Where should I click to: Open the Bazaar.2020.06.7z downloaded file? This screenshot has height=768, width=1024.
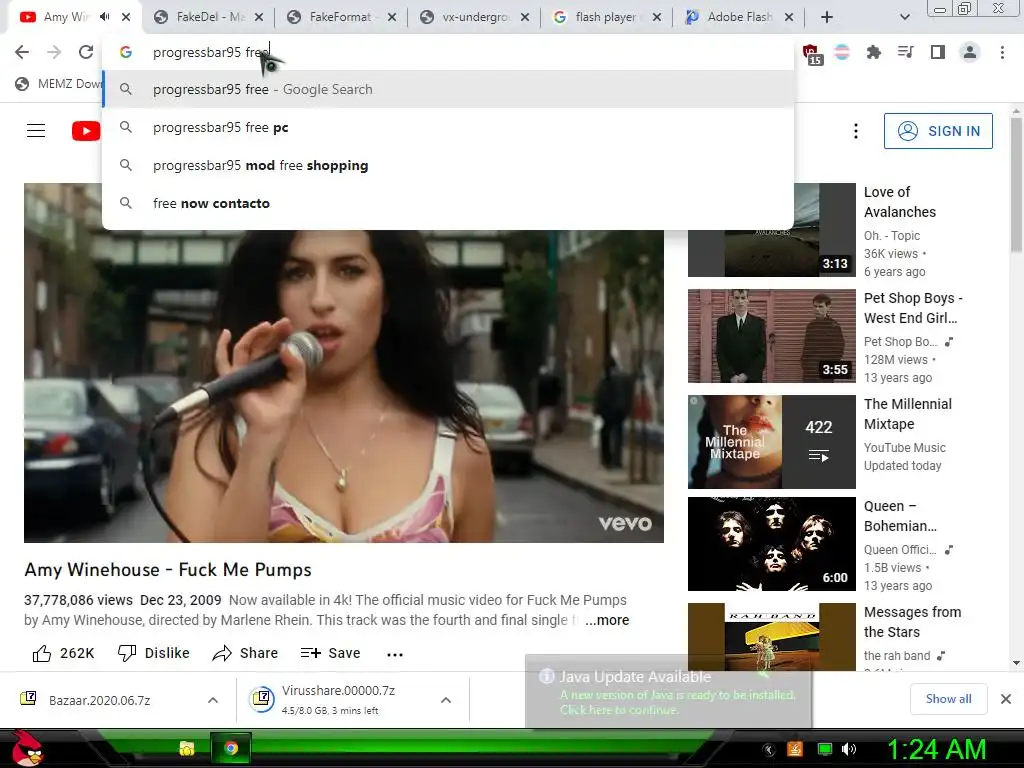pyautogui.click(x=99, y=700)
